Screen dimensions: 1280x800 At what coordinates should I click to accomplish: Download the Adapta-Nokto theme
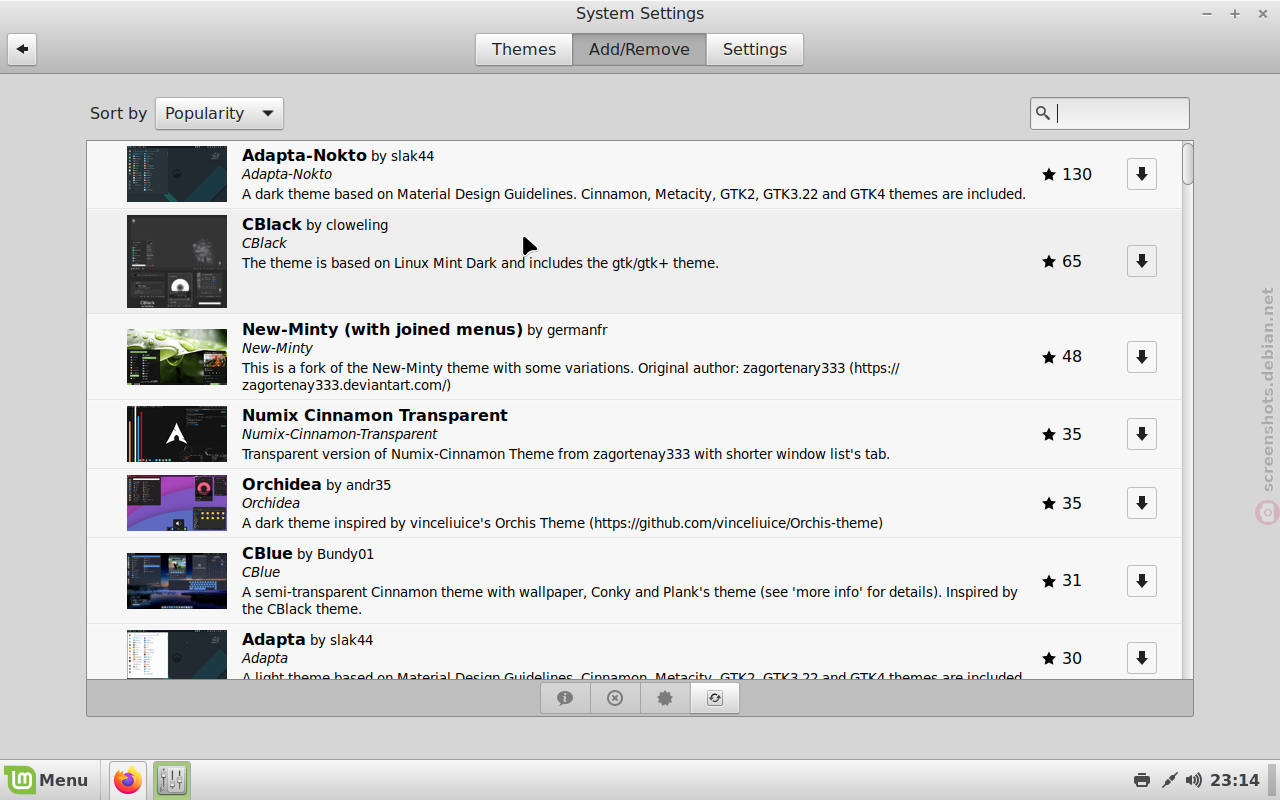[x=1142, y=174]
